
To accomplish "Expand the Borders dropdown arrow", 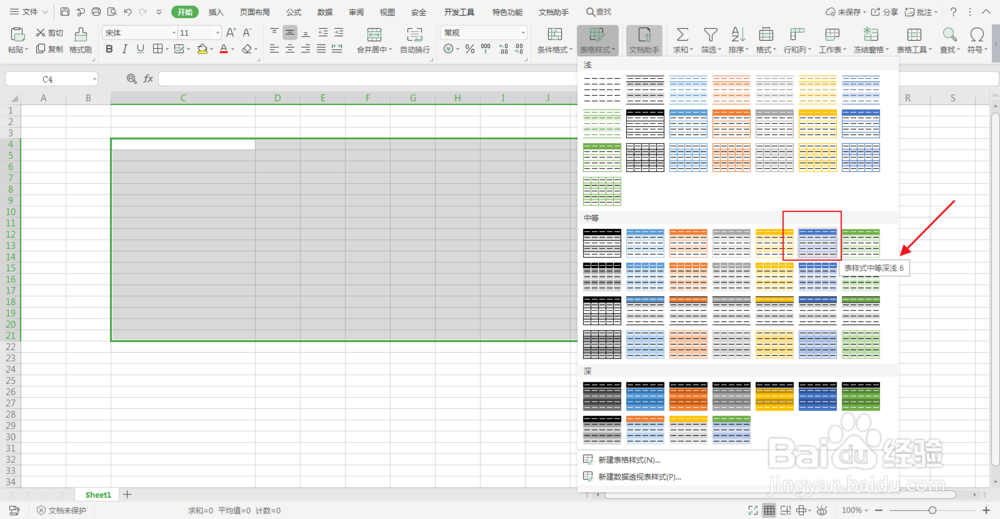I will [167, 49].
